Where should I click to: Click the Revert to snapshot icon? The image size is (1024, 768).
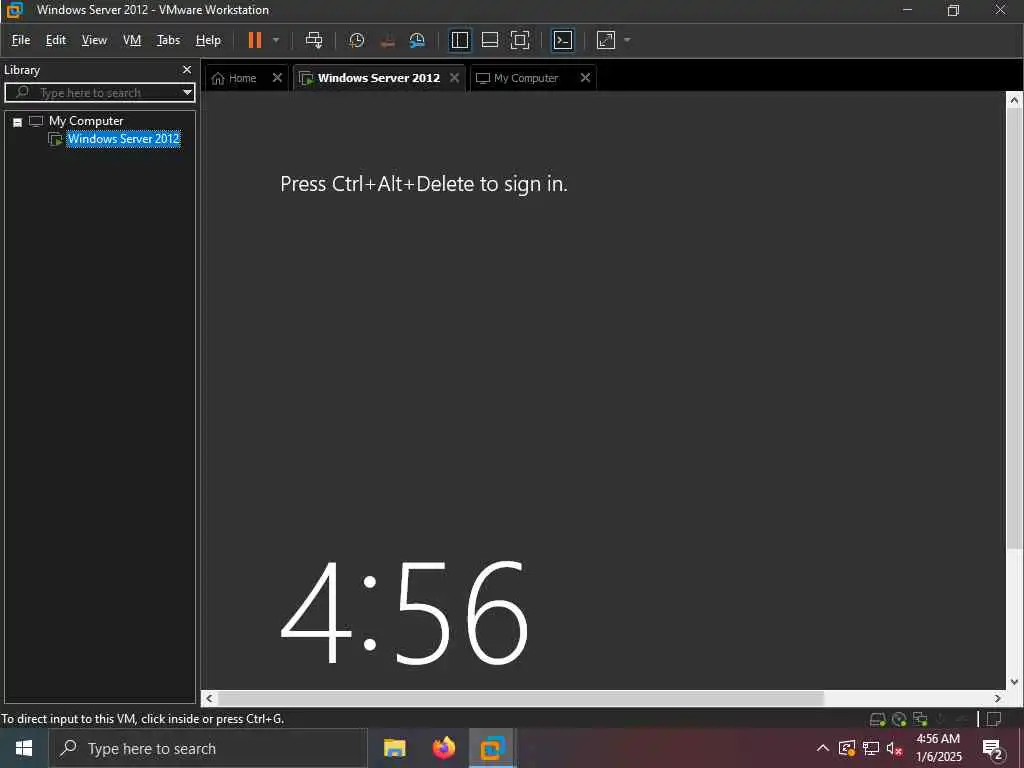(387, 40)
